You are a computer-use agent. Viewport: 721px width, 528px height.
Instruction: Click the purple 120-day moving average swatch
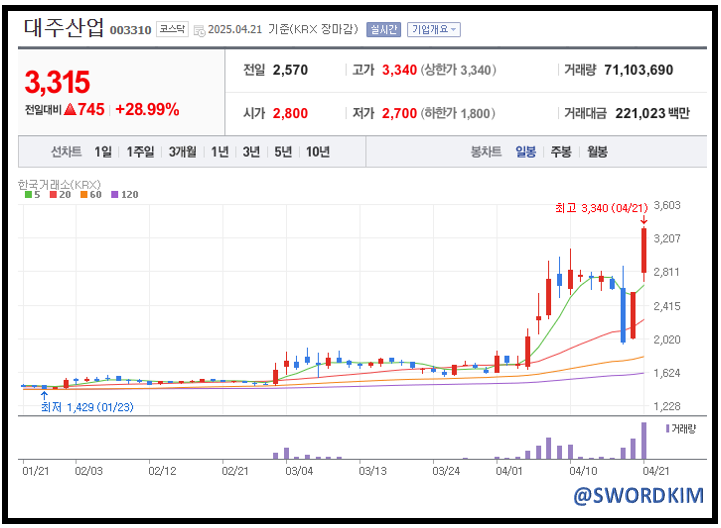coord(114,195)
